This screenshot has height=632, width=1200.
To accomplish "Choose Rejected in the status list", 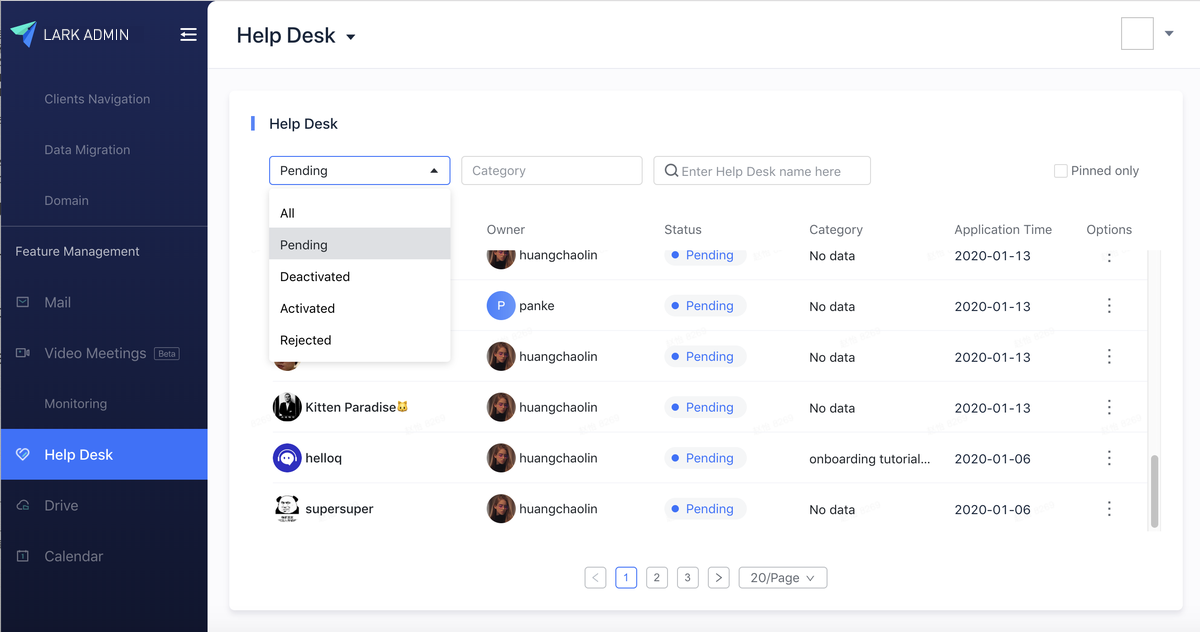I will [306, 341].
